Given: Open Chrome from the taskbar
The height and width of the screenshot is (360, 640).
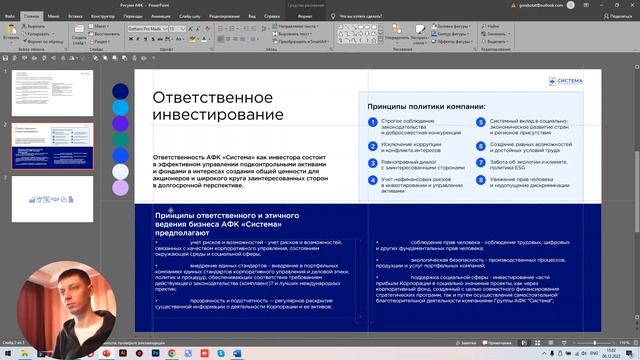Looking at the screenshot, I should (172, 353).
